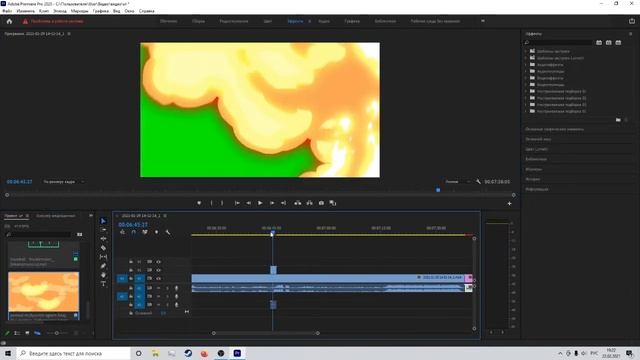Filter Effects panel by 32-bit color effects
This screenshot has width=640, height=360.
click(609, 42)
